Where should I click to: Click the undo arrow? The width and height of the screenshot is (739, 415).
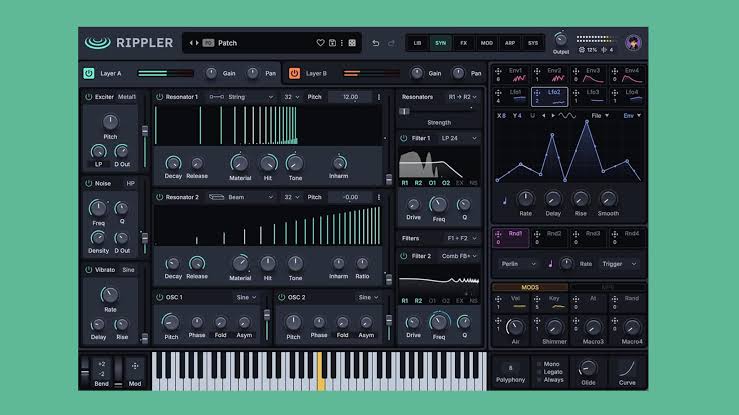[x=376, y=43]
